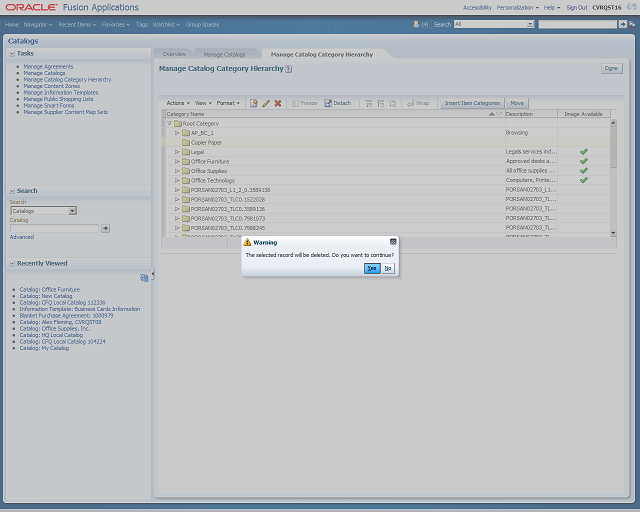Click the icon right of the search go button
The width and height of the screenshot is (640, 512).
click(632, 24)
